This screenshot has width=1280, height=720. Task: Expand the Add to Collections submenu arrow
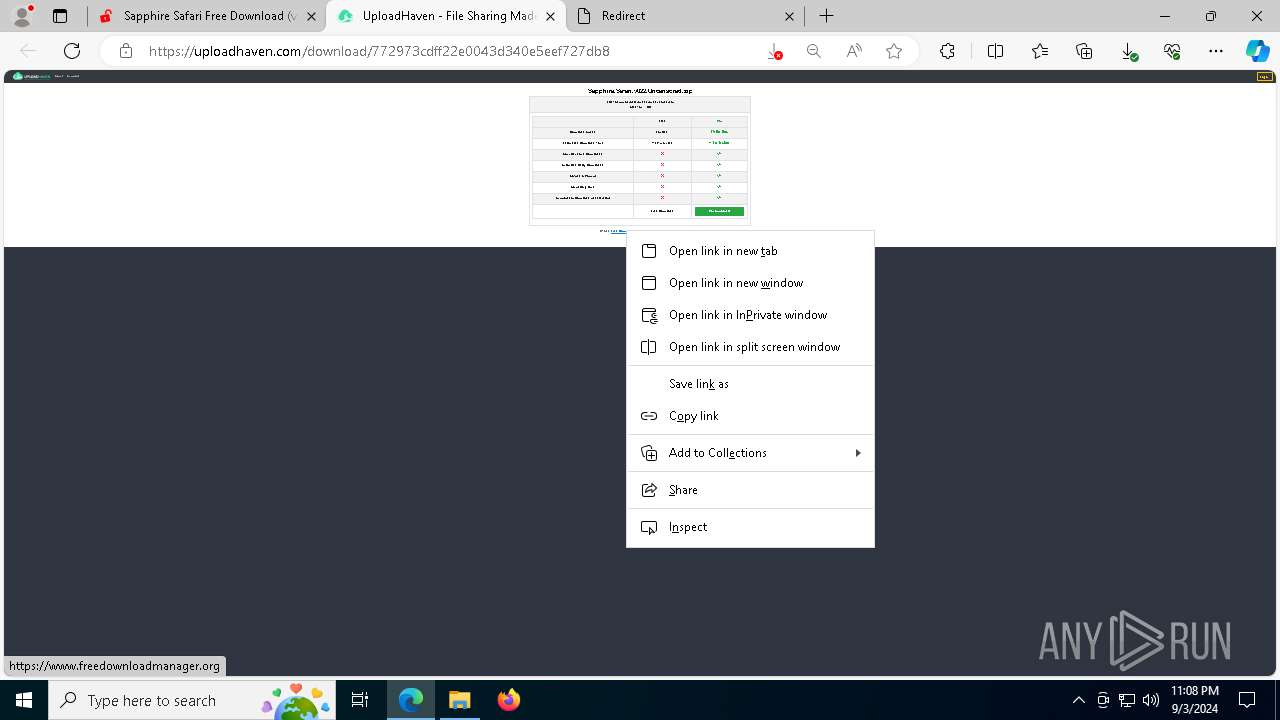pos(858,453)
